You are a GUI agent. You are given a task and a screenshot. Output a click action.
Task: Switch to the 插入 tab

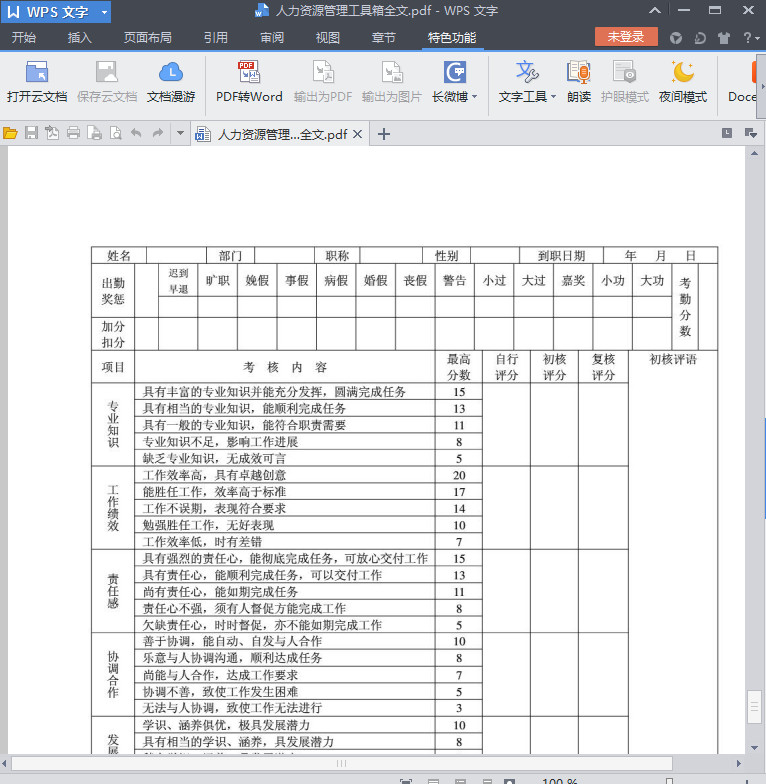(80, 38)
